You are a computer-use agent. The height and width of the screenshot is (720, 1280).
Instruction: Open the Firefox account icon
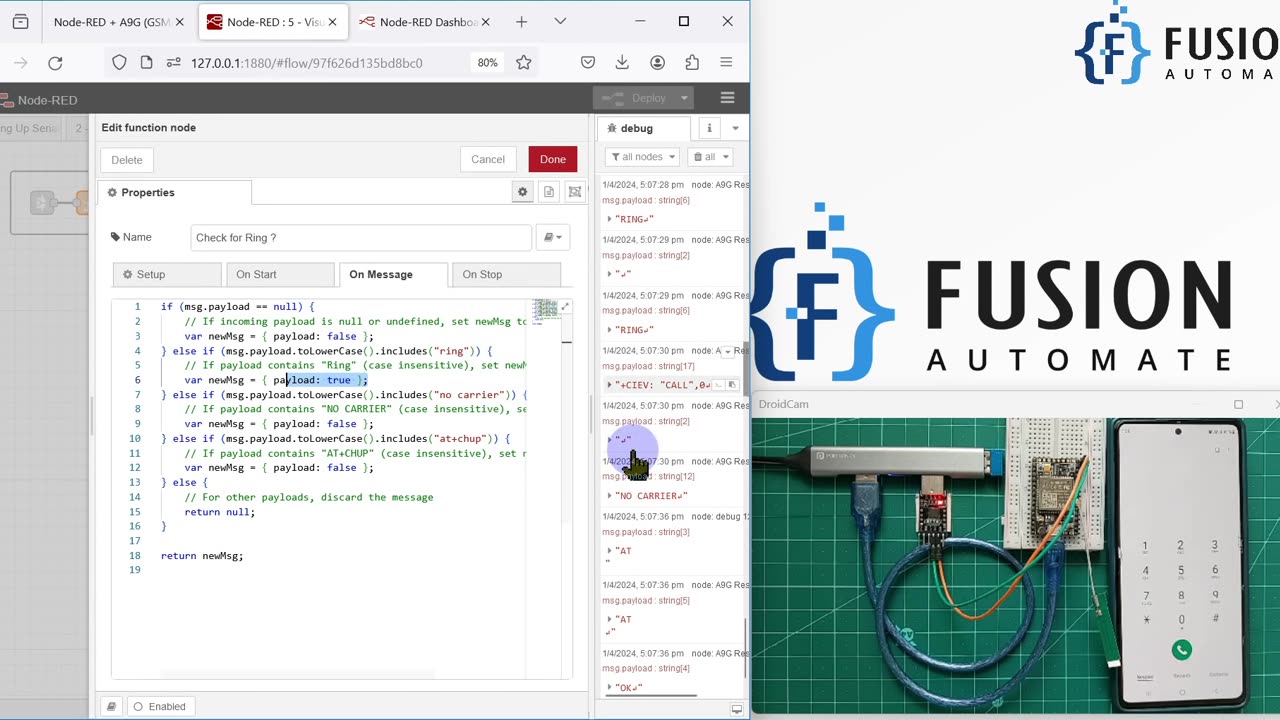click(657, 63)
